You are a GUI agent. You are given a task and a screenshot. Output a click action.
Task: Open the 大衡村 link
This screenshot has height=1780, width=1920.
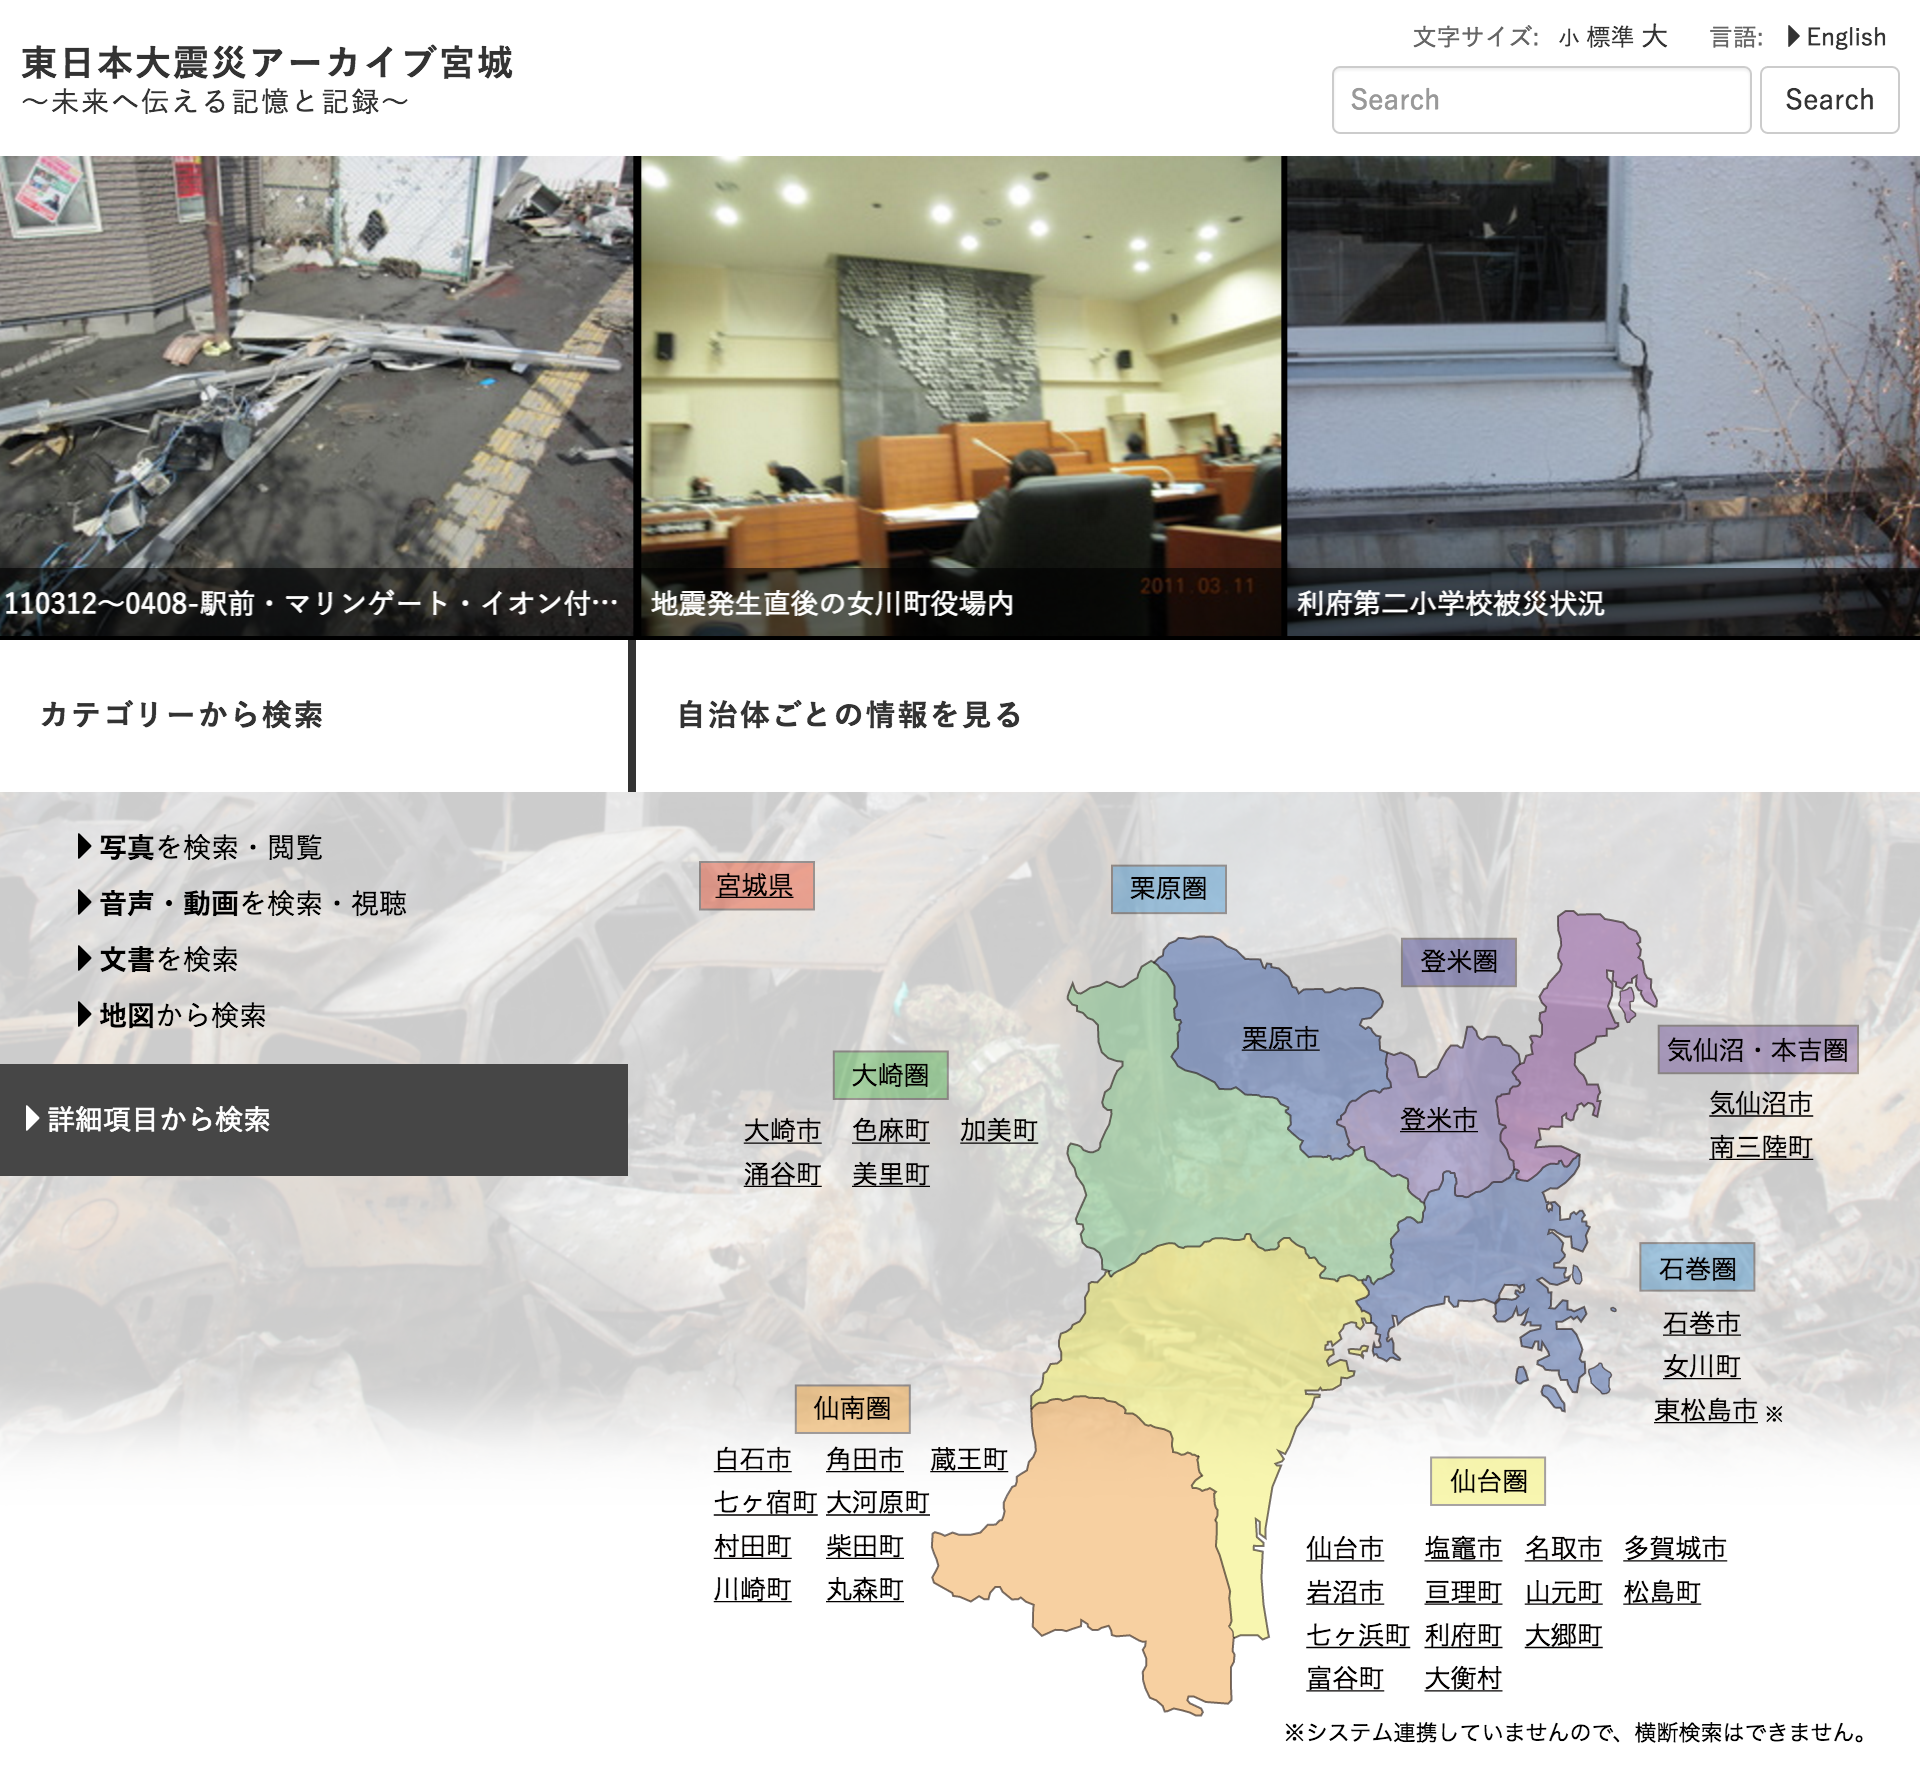pos(1463,1679)
